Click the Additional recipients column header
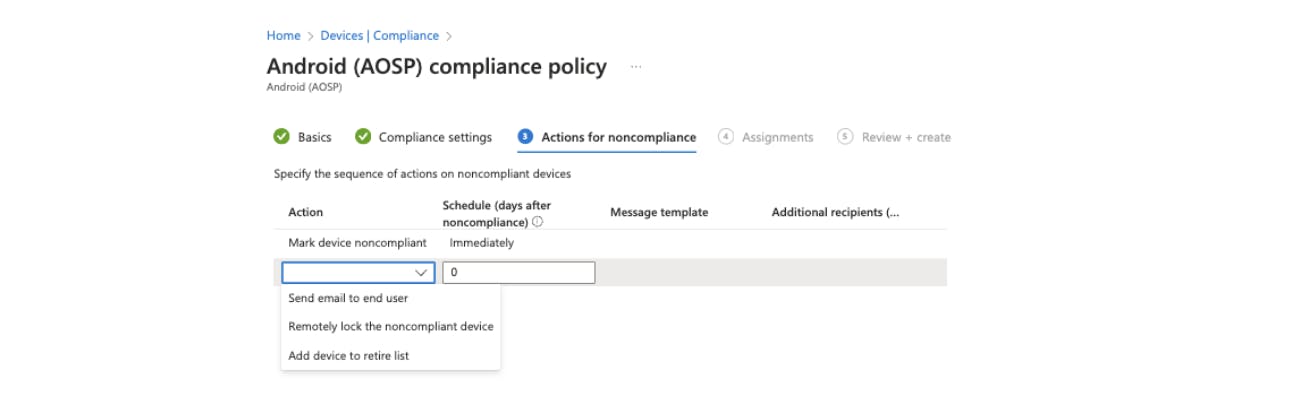 (835, 212)
